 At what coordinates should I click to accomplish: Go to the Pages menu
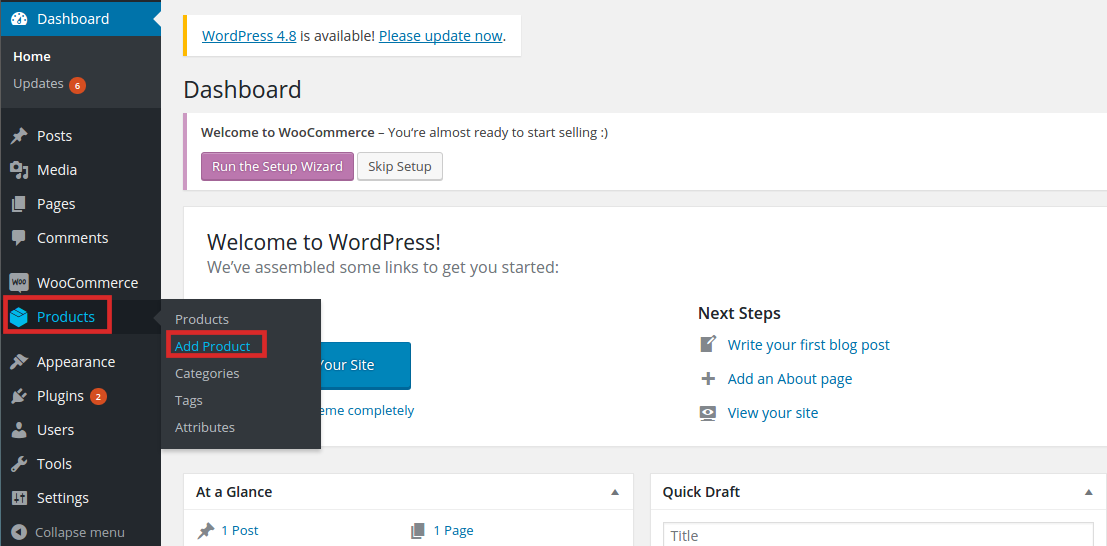(x=56, y=204)
